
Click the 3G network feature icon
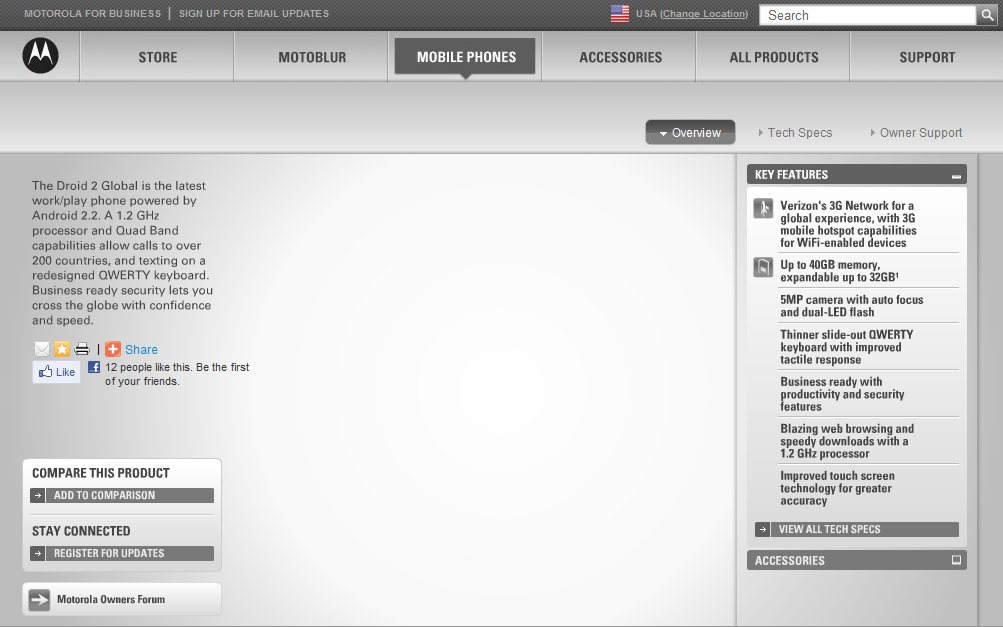pos(763,208)
